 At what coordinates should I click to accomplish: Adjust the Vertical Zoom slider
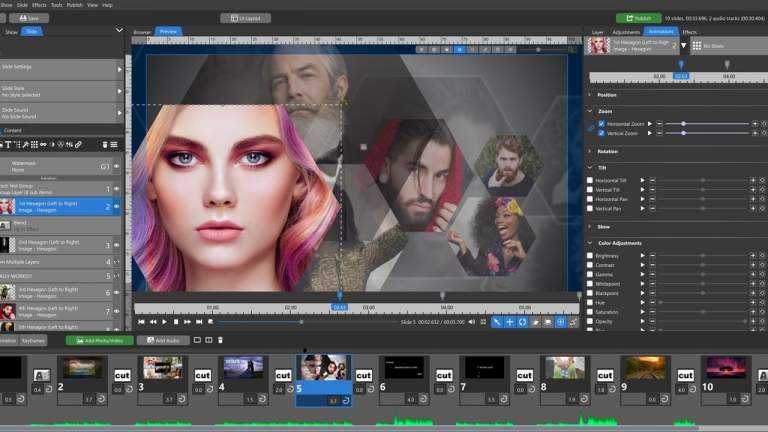(x=707, y=133)
